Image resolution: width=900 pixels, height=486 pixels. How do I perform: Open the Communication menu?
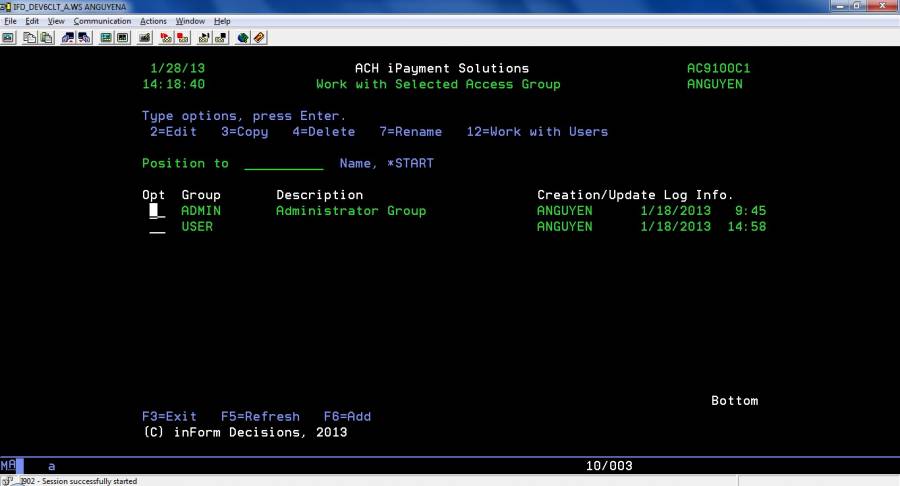click(102, 21)
